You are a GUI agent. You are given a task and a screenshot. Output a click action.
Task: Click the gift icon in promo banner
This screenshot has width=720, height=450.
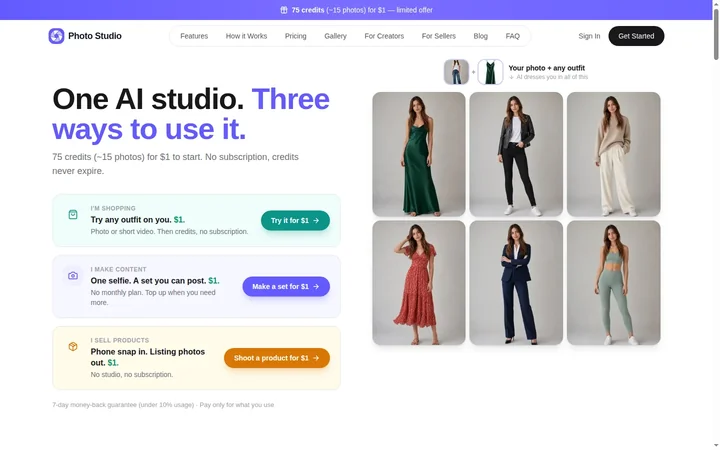click(x=284, y=10)
